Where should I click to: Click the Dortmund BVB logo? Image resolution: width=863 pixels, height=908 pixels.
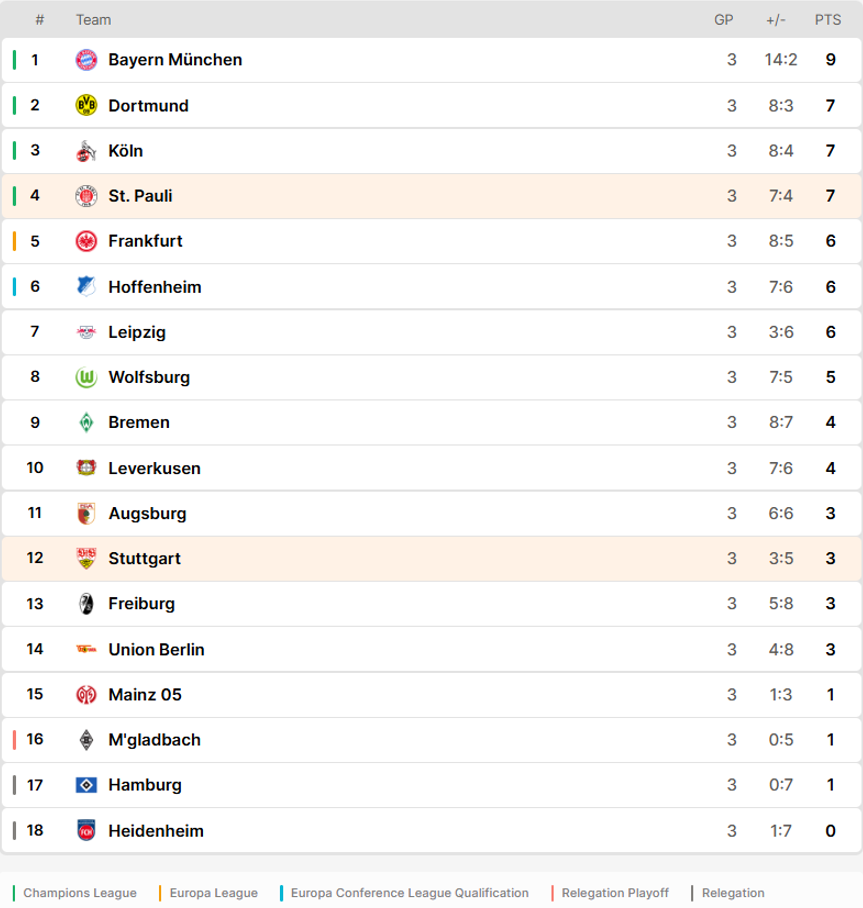[86, 105]
